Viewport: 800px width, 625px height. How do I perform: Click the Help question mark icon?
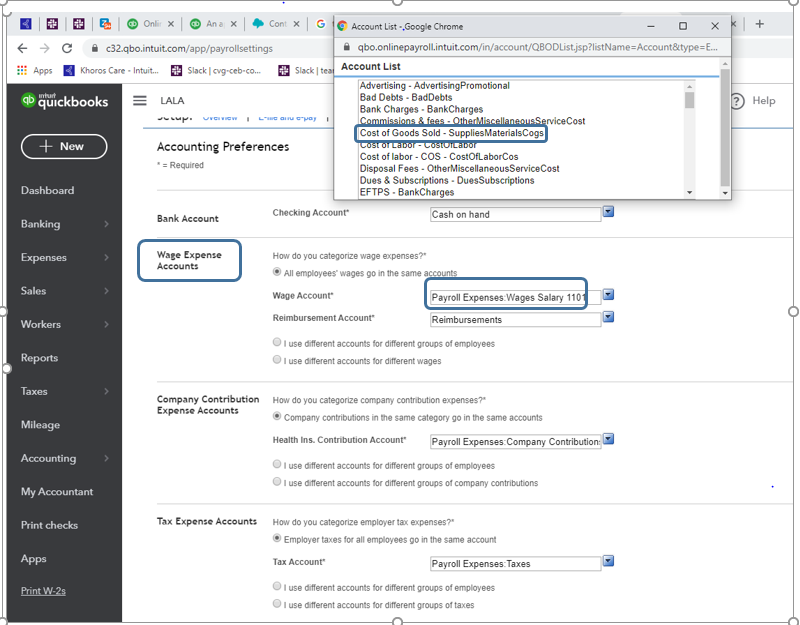point(738,100)
